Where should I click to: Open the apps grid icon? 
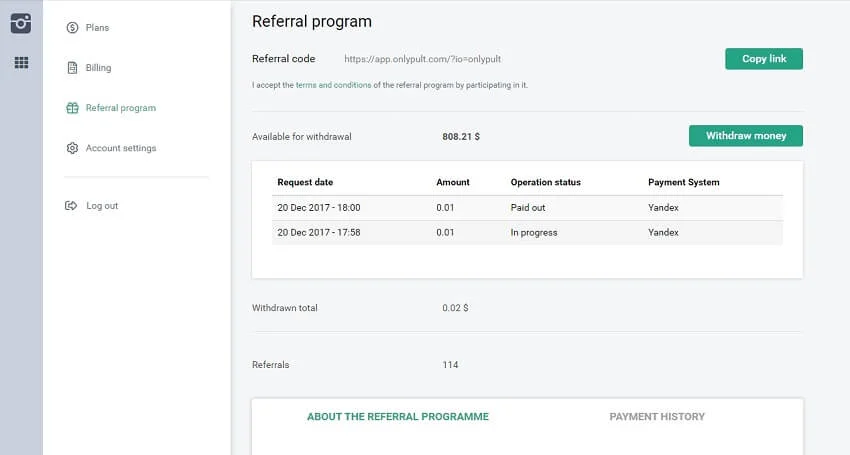coord(21,63)
